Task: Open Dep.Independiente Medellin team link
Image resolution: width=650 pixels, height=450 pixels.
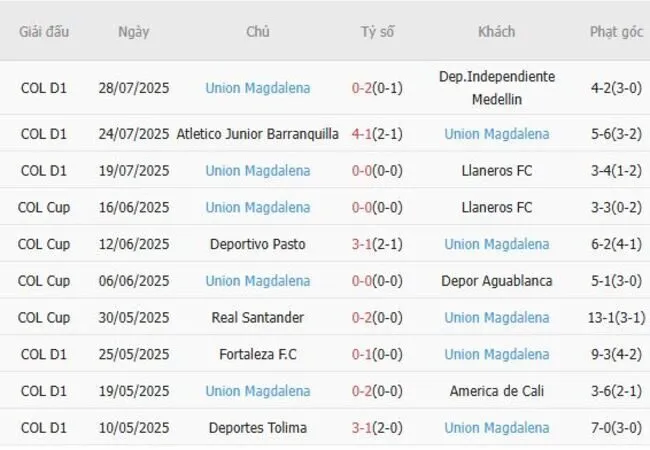Action: pyautogui.click(x=497, y=88)
